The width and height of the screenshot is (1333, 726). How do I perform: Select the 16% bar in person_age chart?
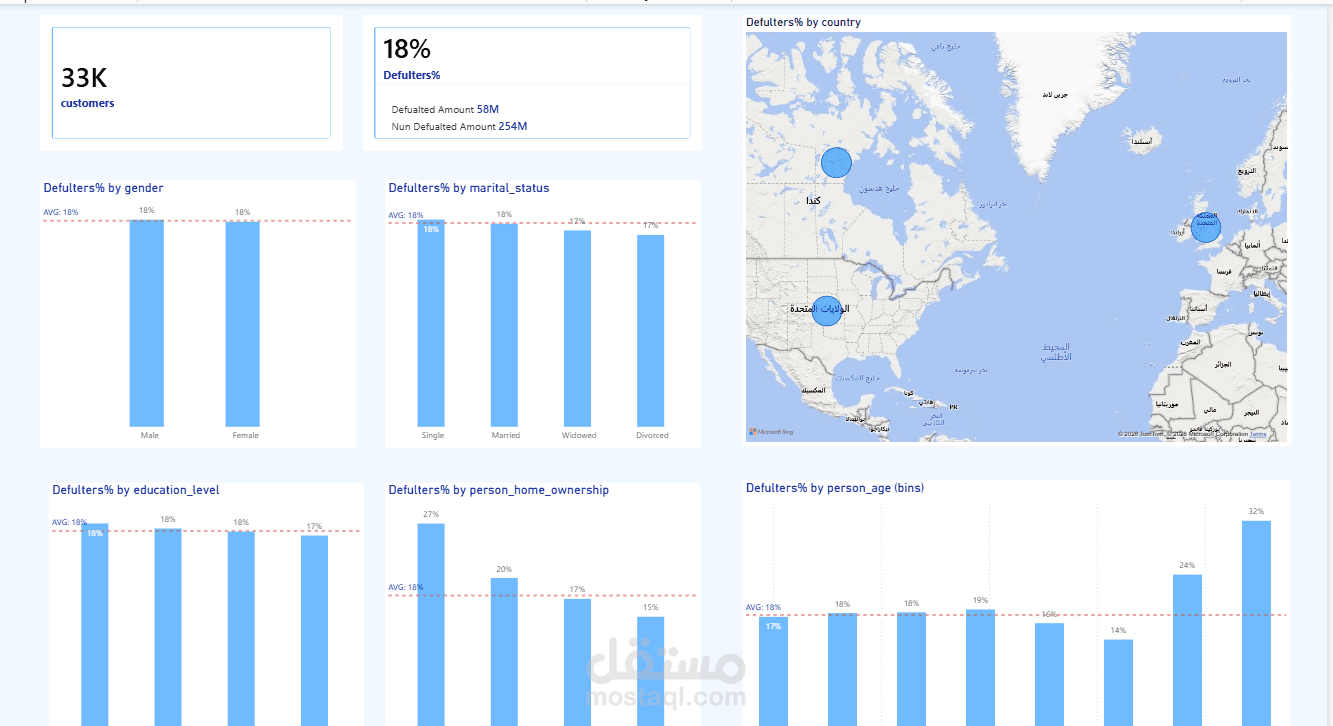click(1049, 674)
